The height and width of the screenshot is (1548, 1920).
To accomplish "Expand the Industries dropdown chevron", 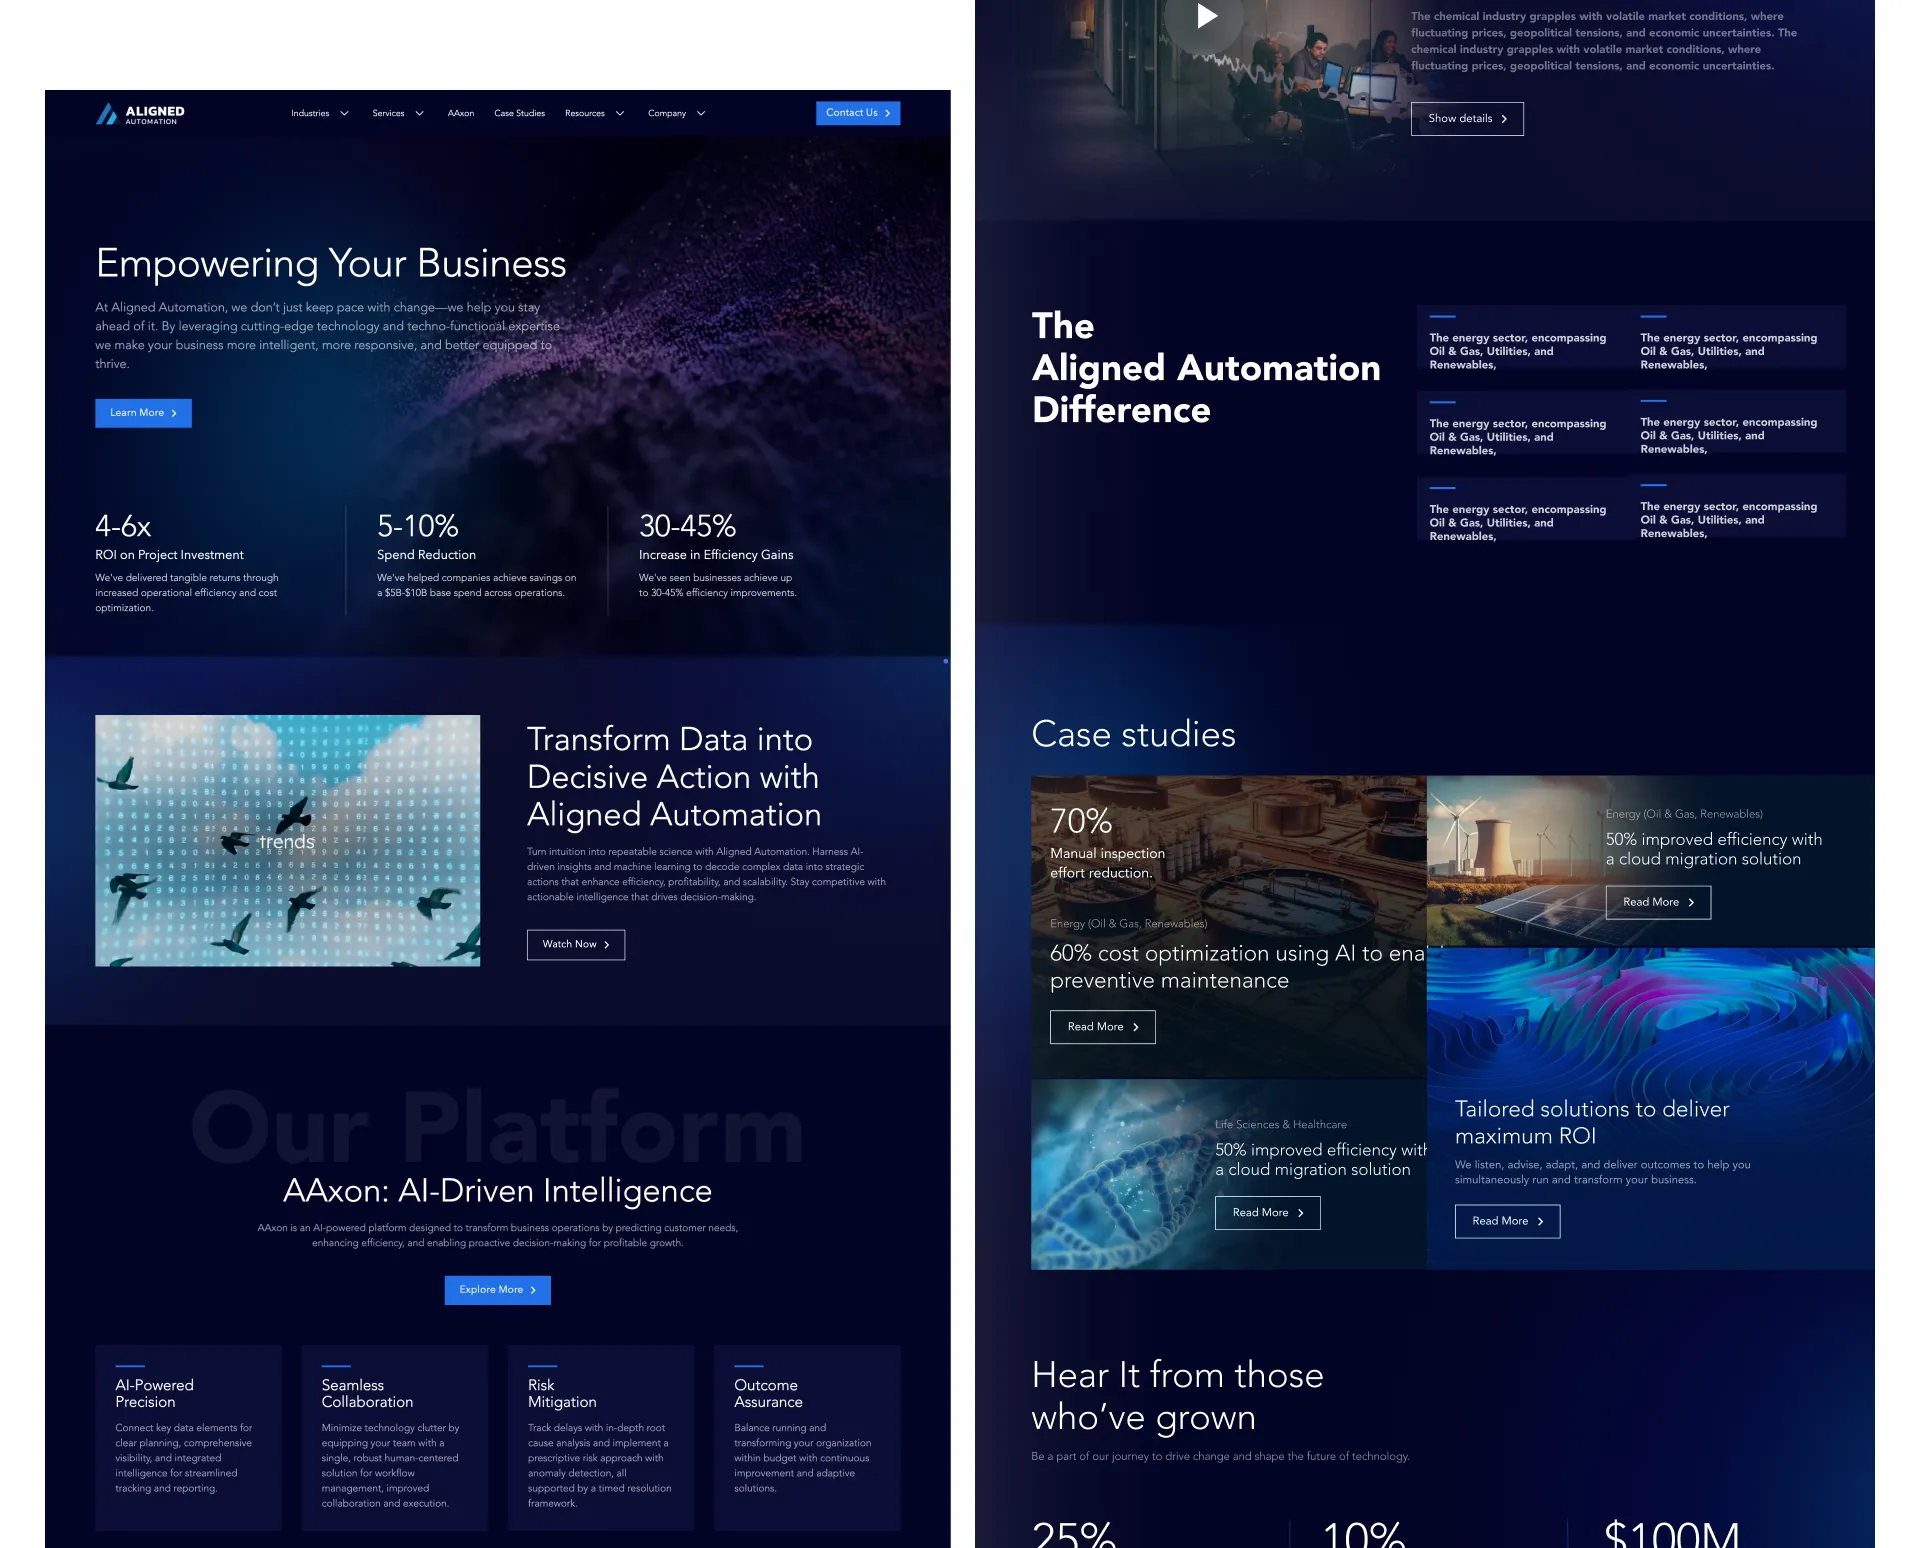I will pyautogui.click(x=344, y=114).
